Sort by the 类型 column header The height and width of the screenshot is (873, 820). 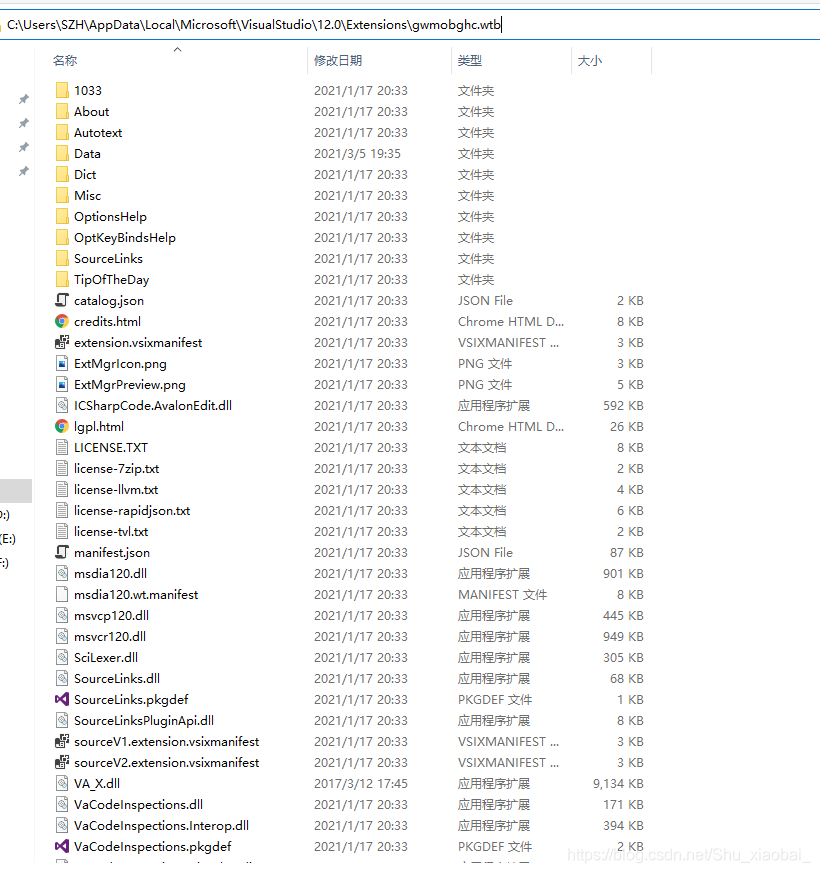tap(470, 60)
